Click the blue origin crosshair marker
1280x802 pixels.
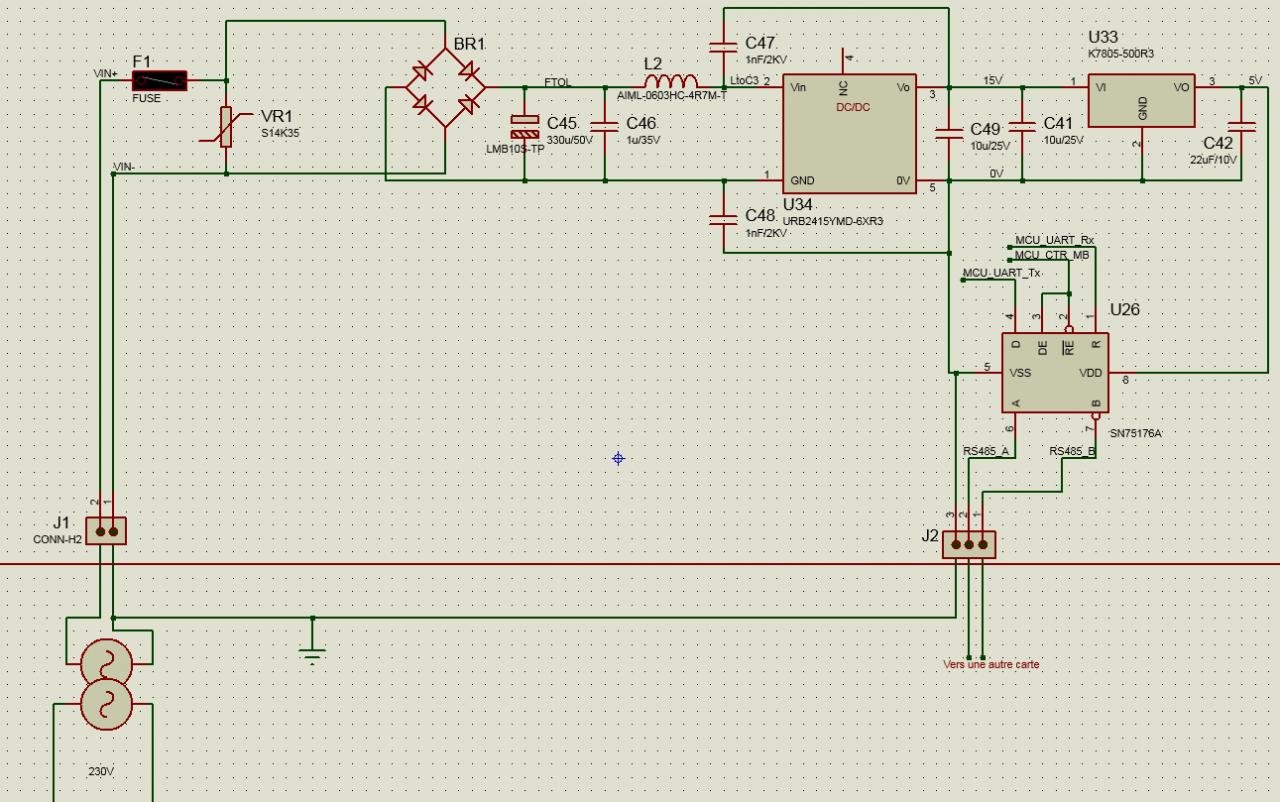(x=618, y=458)
